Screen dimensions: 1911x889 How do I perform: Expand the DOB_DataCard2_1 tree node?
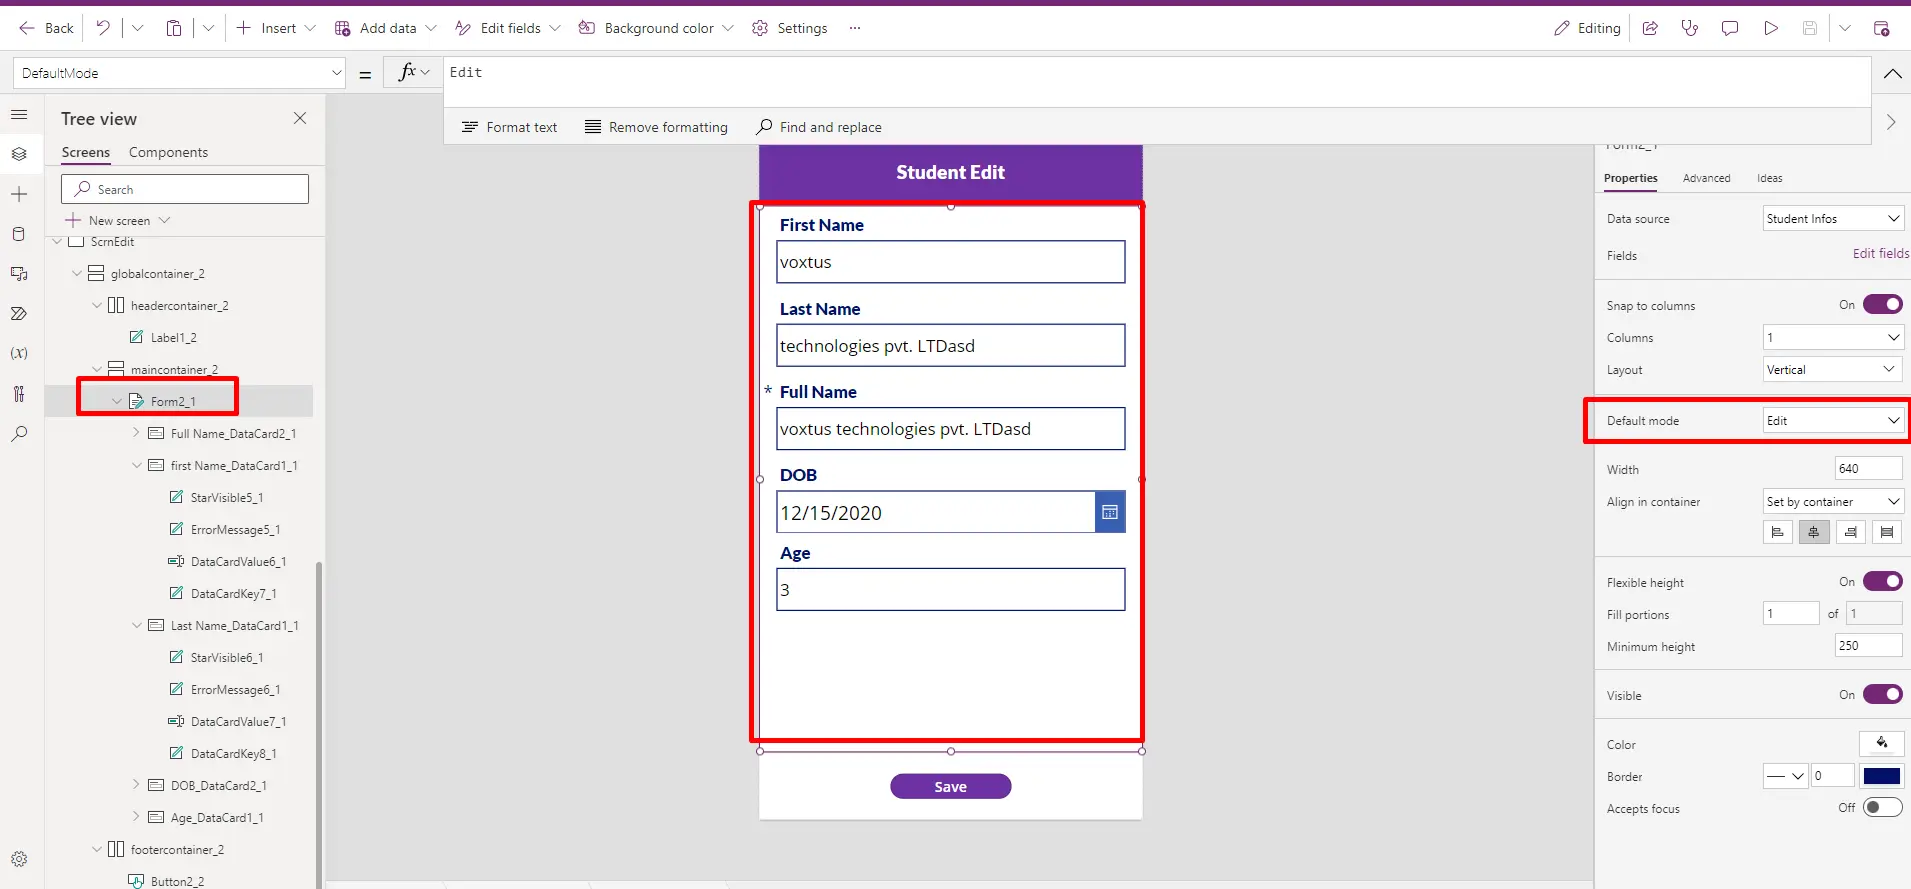pos(137,785)
